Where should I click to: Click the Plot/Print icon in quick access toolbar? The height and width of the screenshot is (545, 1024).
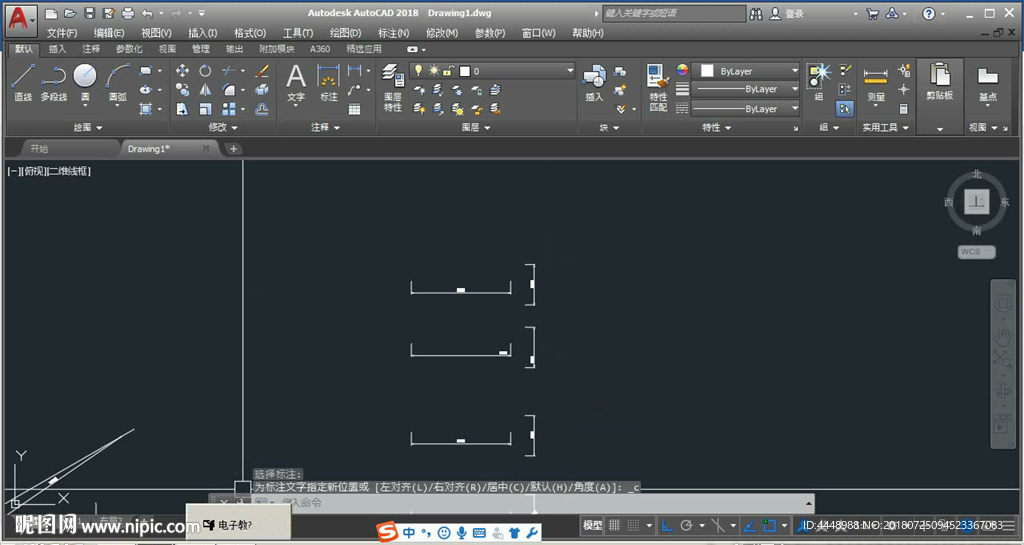click(128, 13)
